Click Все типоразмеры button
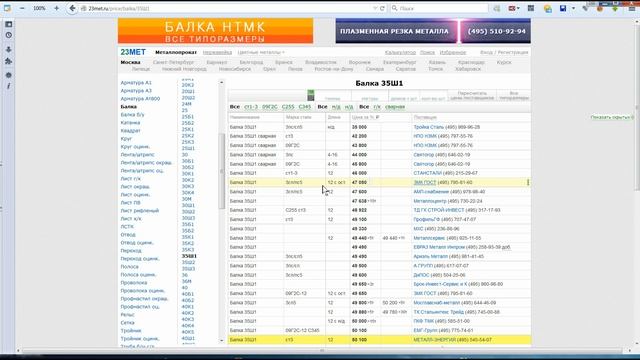The width and height of the screenshot is (640, 360). [513, 96]
